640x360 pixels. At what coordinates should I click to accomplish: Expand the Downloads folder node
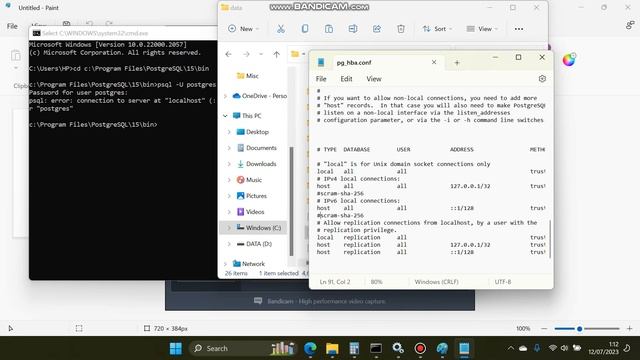229,164
